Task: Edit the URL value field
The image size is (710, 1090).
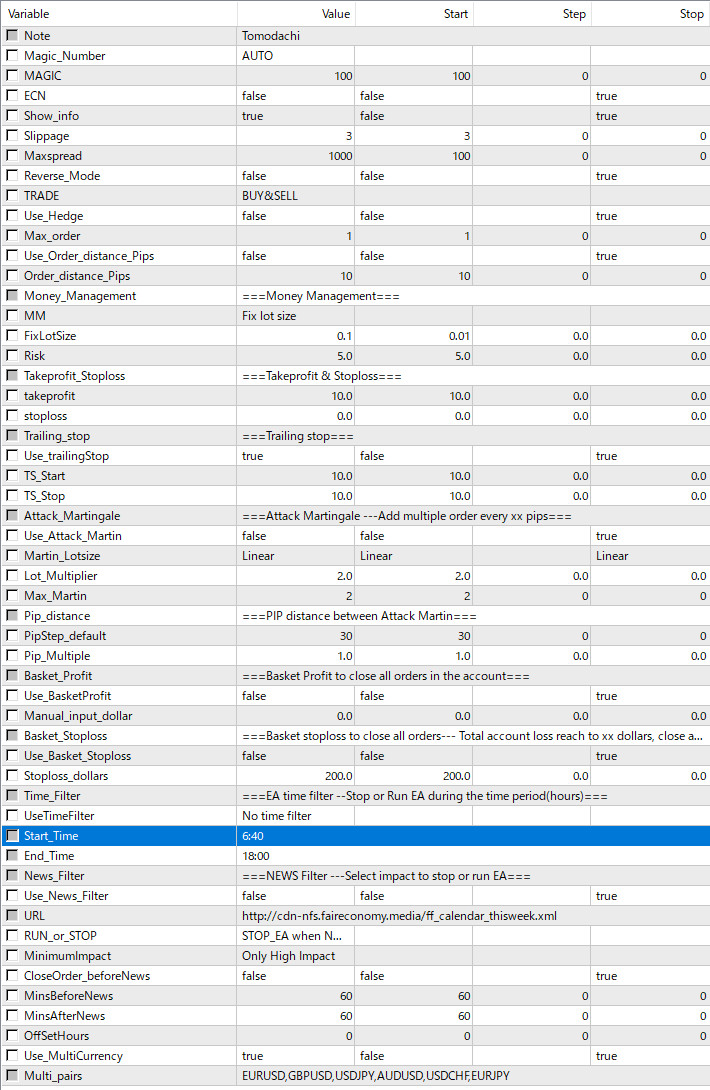Action: [x=473, y=916]
